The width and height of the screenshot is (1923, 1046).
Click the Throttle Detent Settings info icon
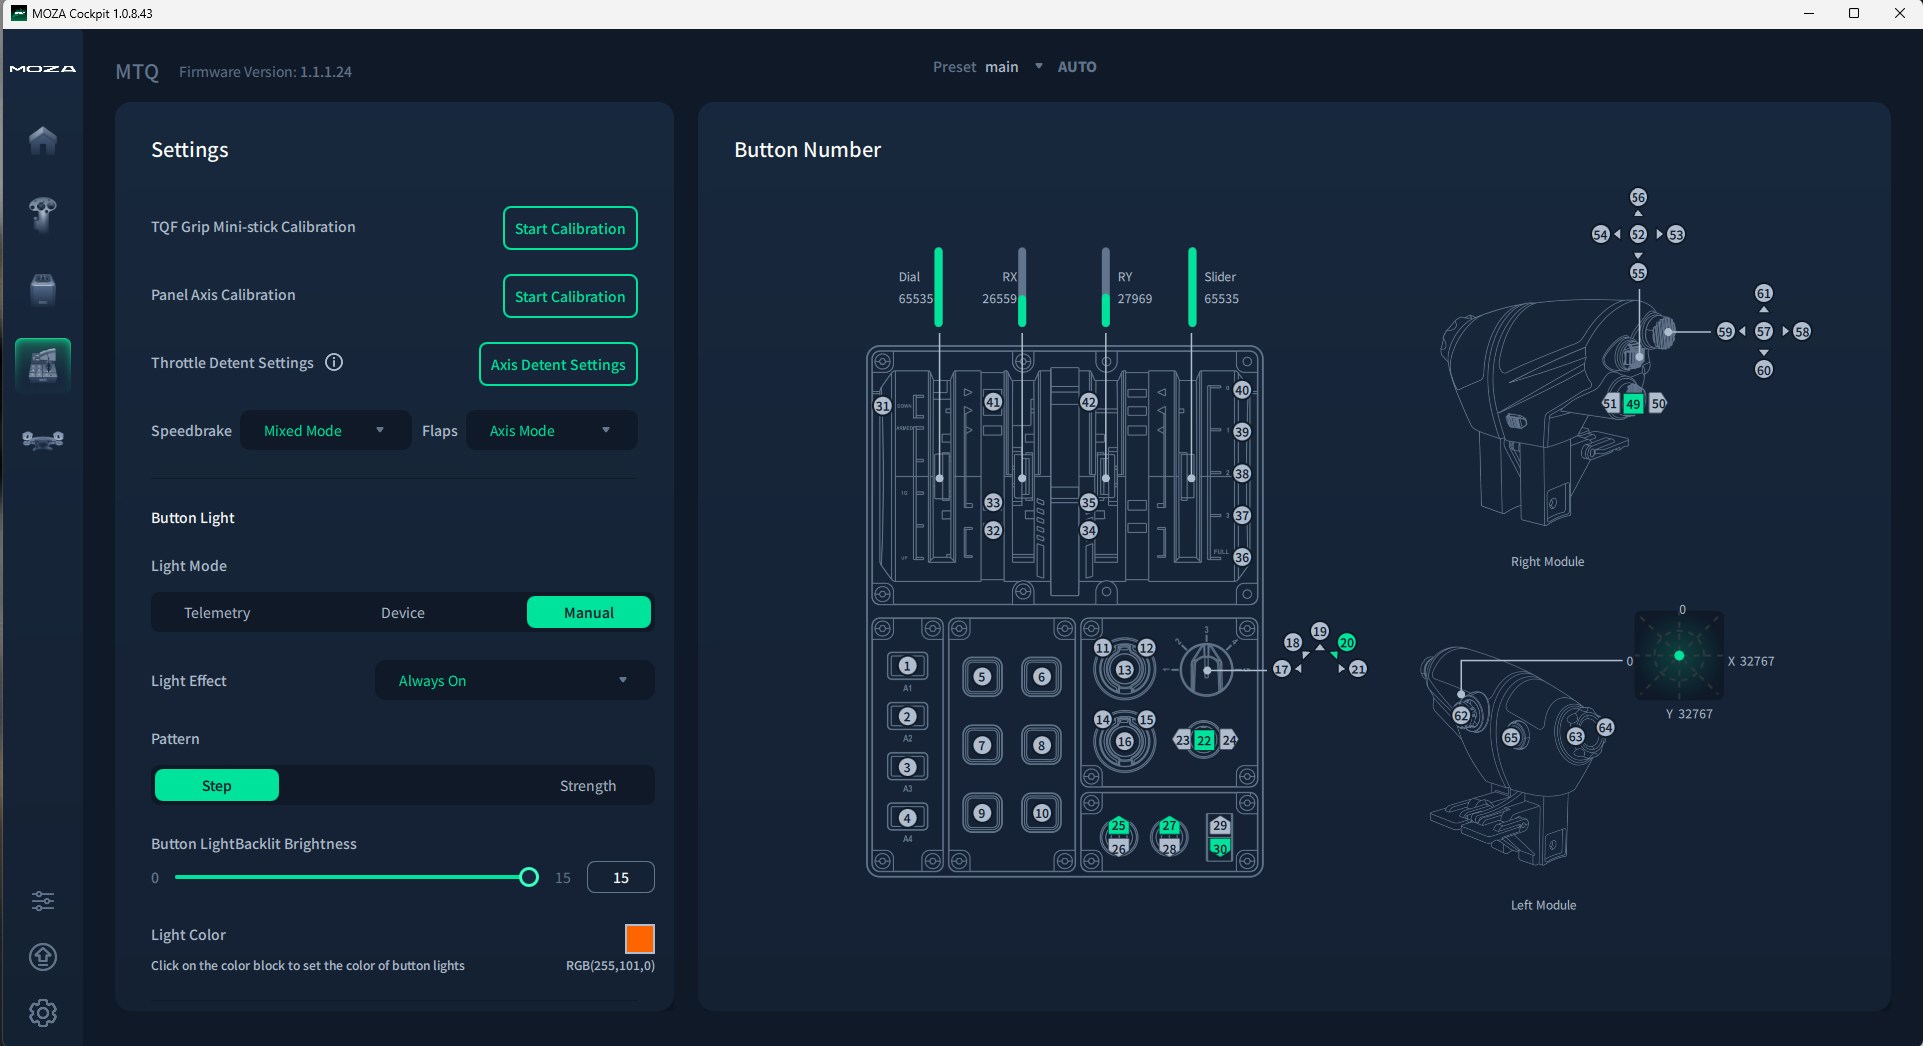point(334,363)
